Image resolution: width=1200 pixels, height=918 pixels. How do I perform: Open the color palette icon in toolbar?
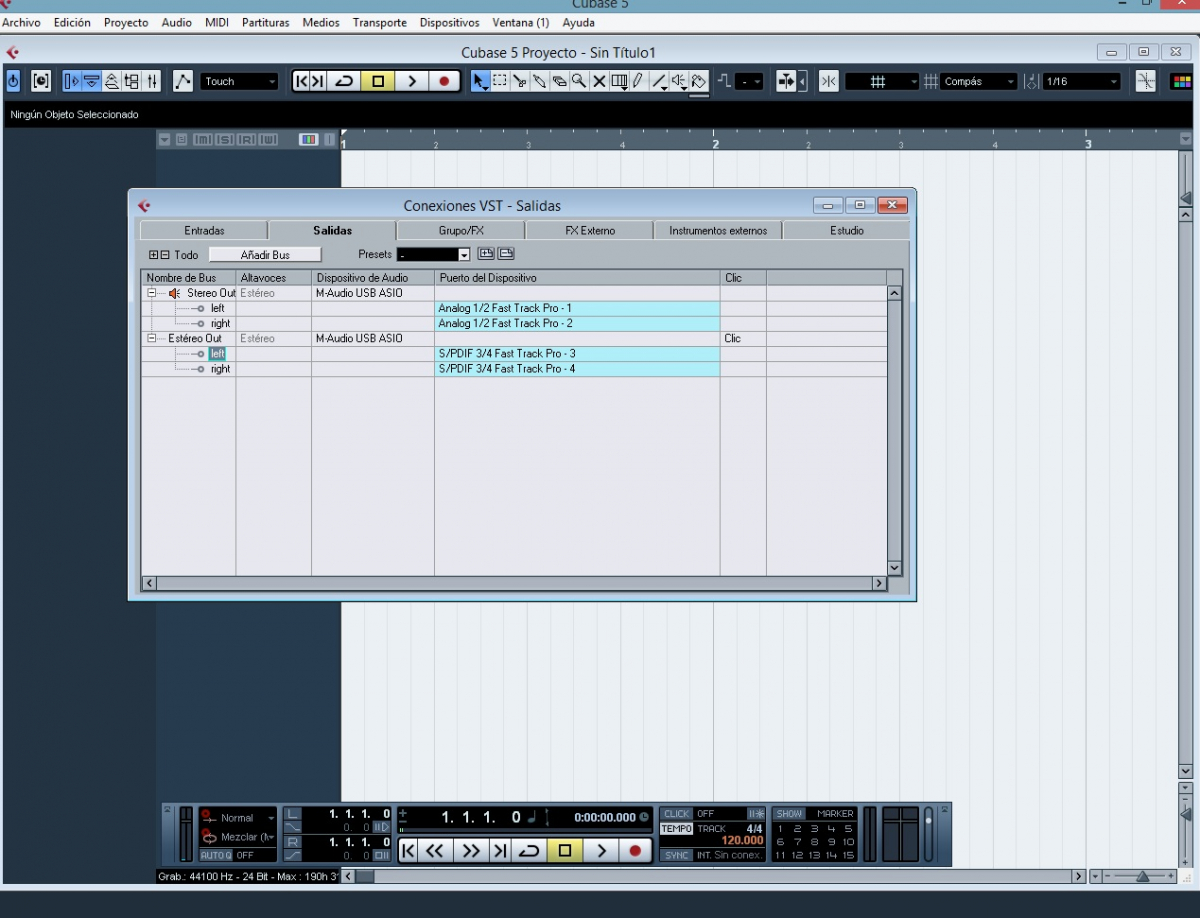pyautogui.click(x=1180, y=82)
